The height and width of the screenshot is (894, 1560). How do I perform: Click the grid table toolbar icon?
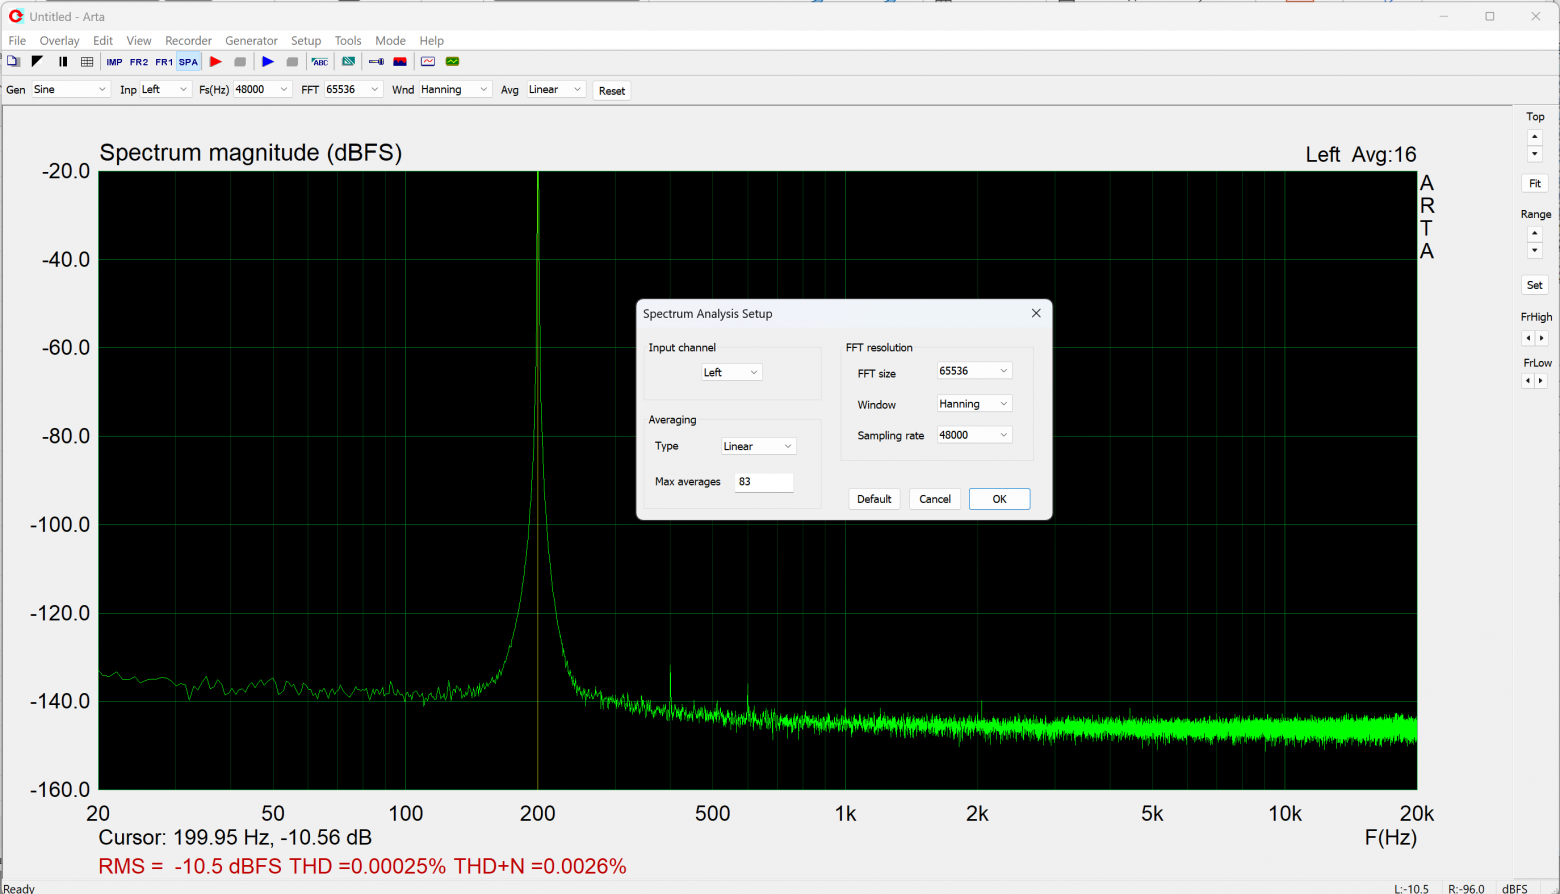point(87,62)
